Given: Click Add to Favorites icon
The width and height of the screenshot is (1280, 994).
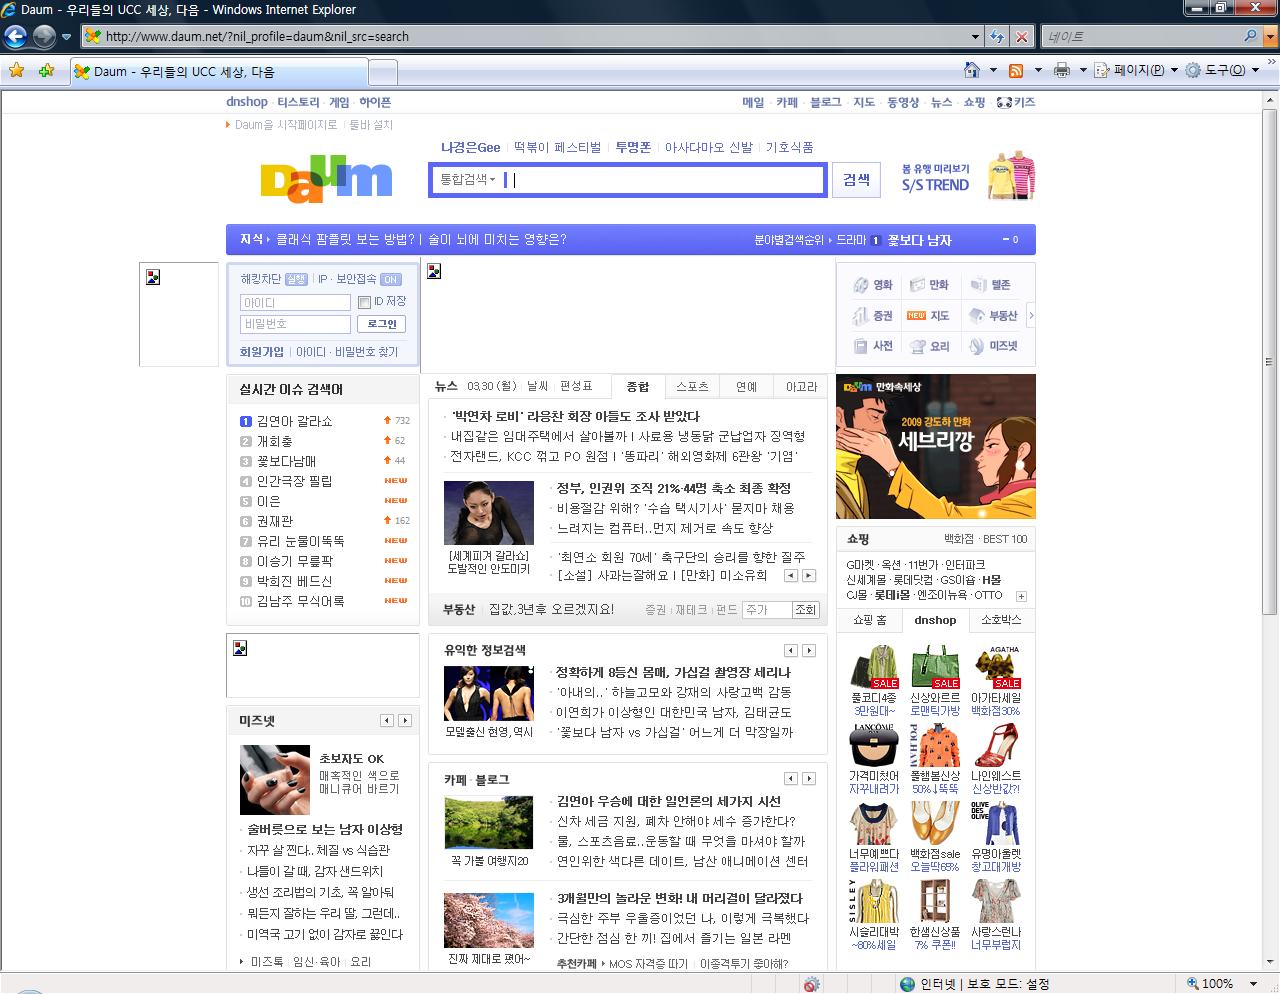Looking at the screenshot, I should pyautogui.click(x=46, y=71).
